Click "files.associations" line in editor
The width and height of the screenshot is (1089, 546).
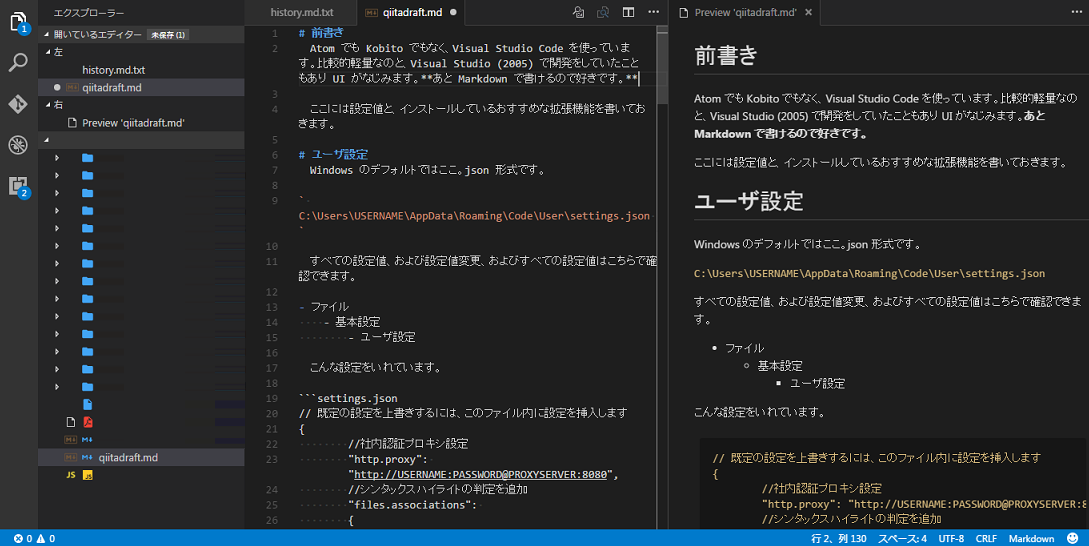[415, 505]
